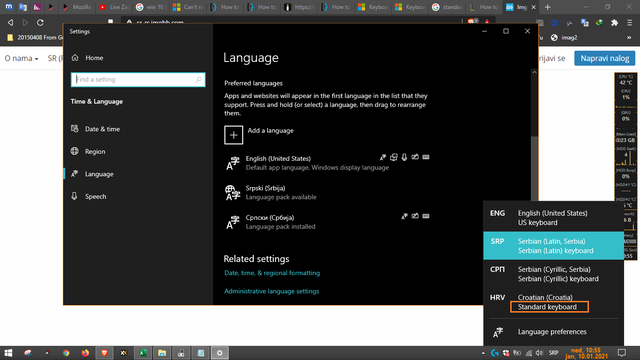Open File Explorer from the taskbar
This screenshot has width=640, height=360.
(x=162, y=353)
